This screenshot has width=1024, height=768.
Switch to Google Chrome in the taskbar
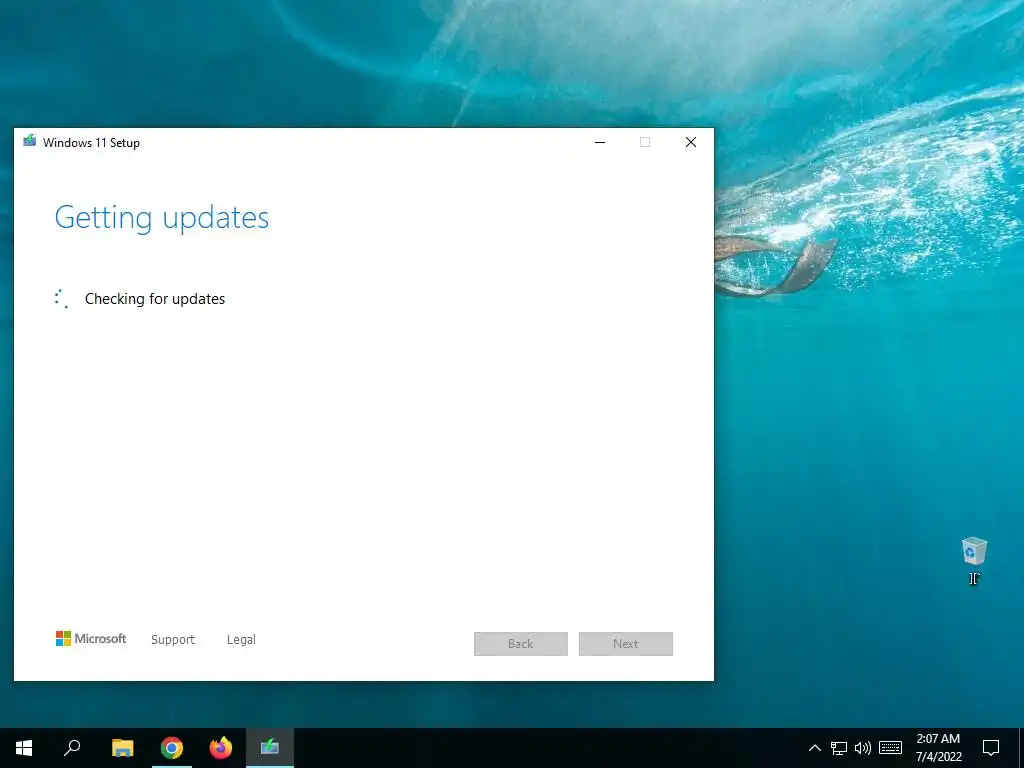tap(172, 748)
